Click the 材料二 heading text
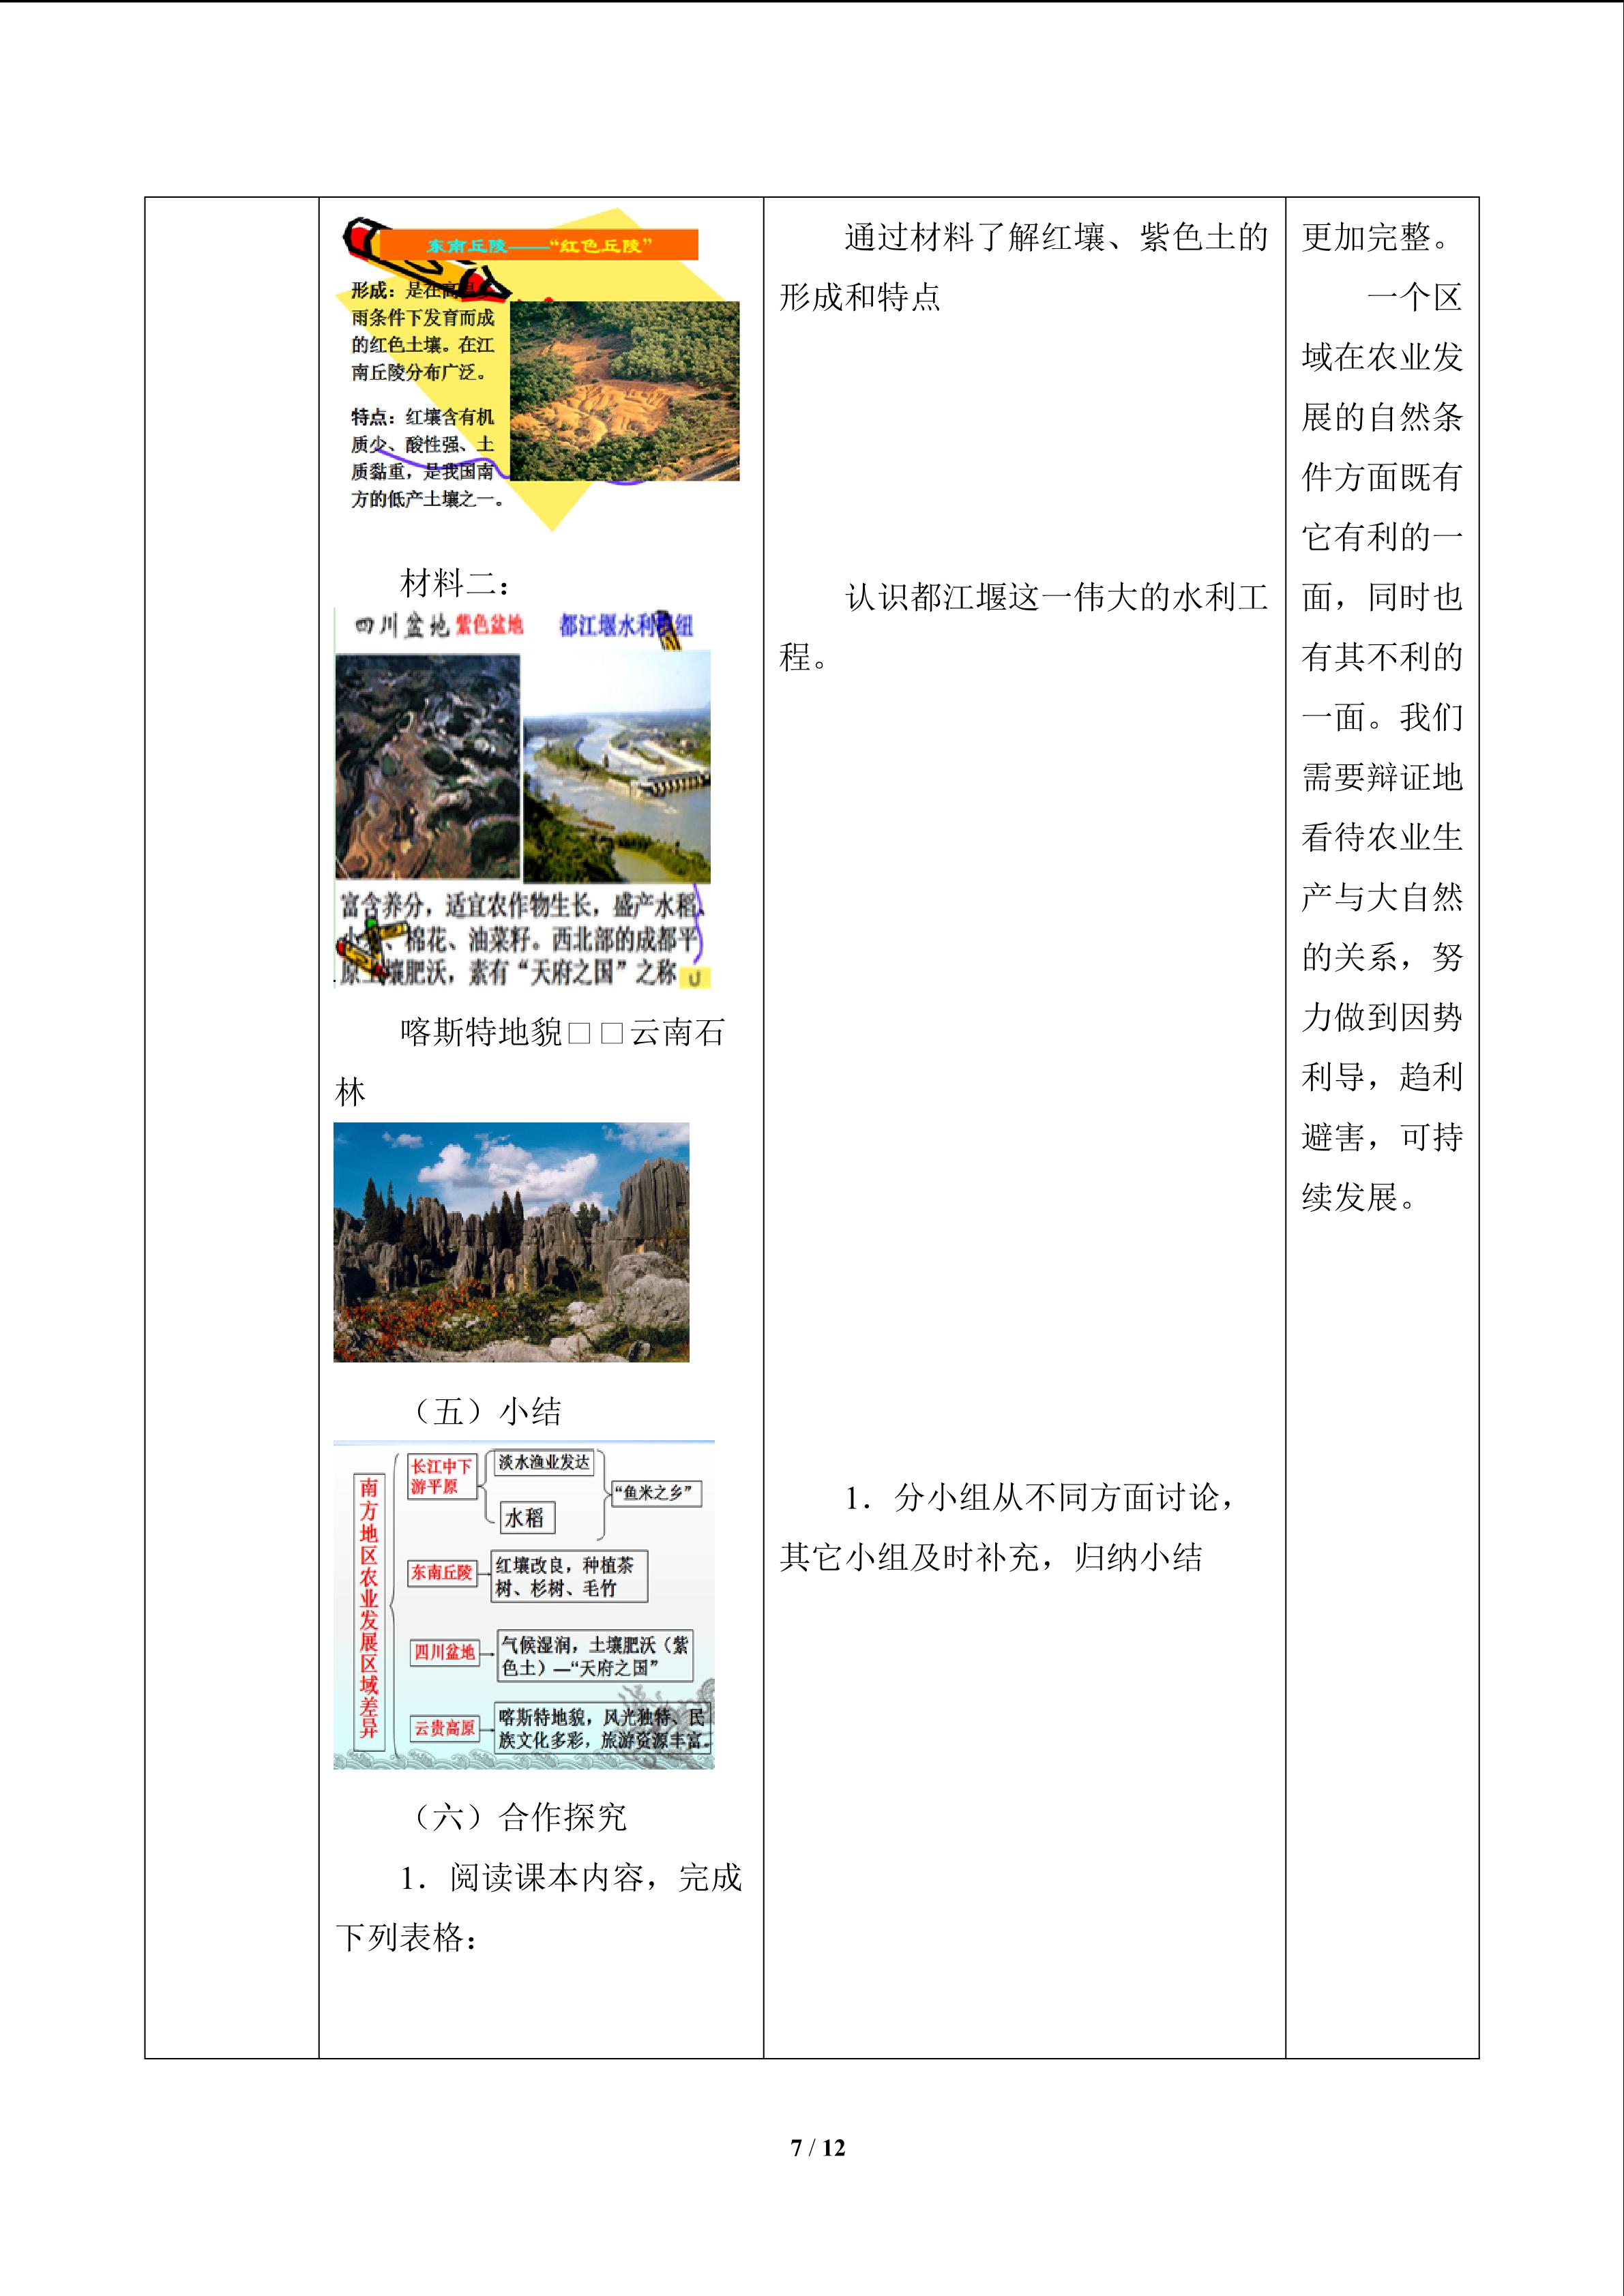 coord(456,582)
